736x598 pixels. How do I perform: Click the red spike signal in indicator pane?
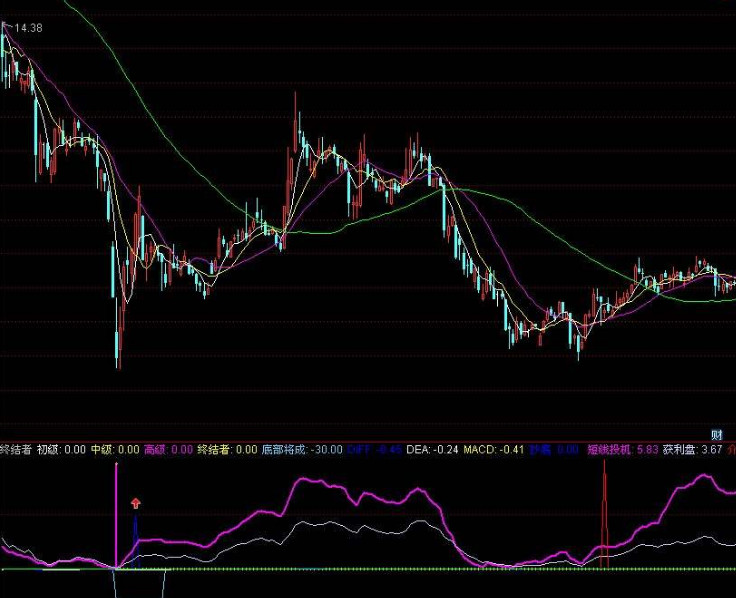point(604,514)
